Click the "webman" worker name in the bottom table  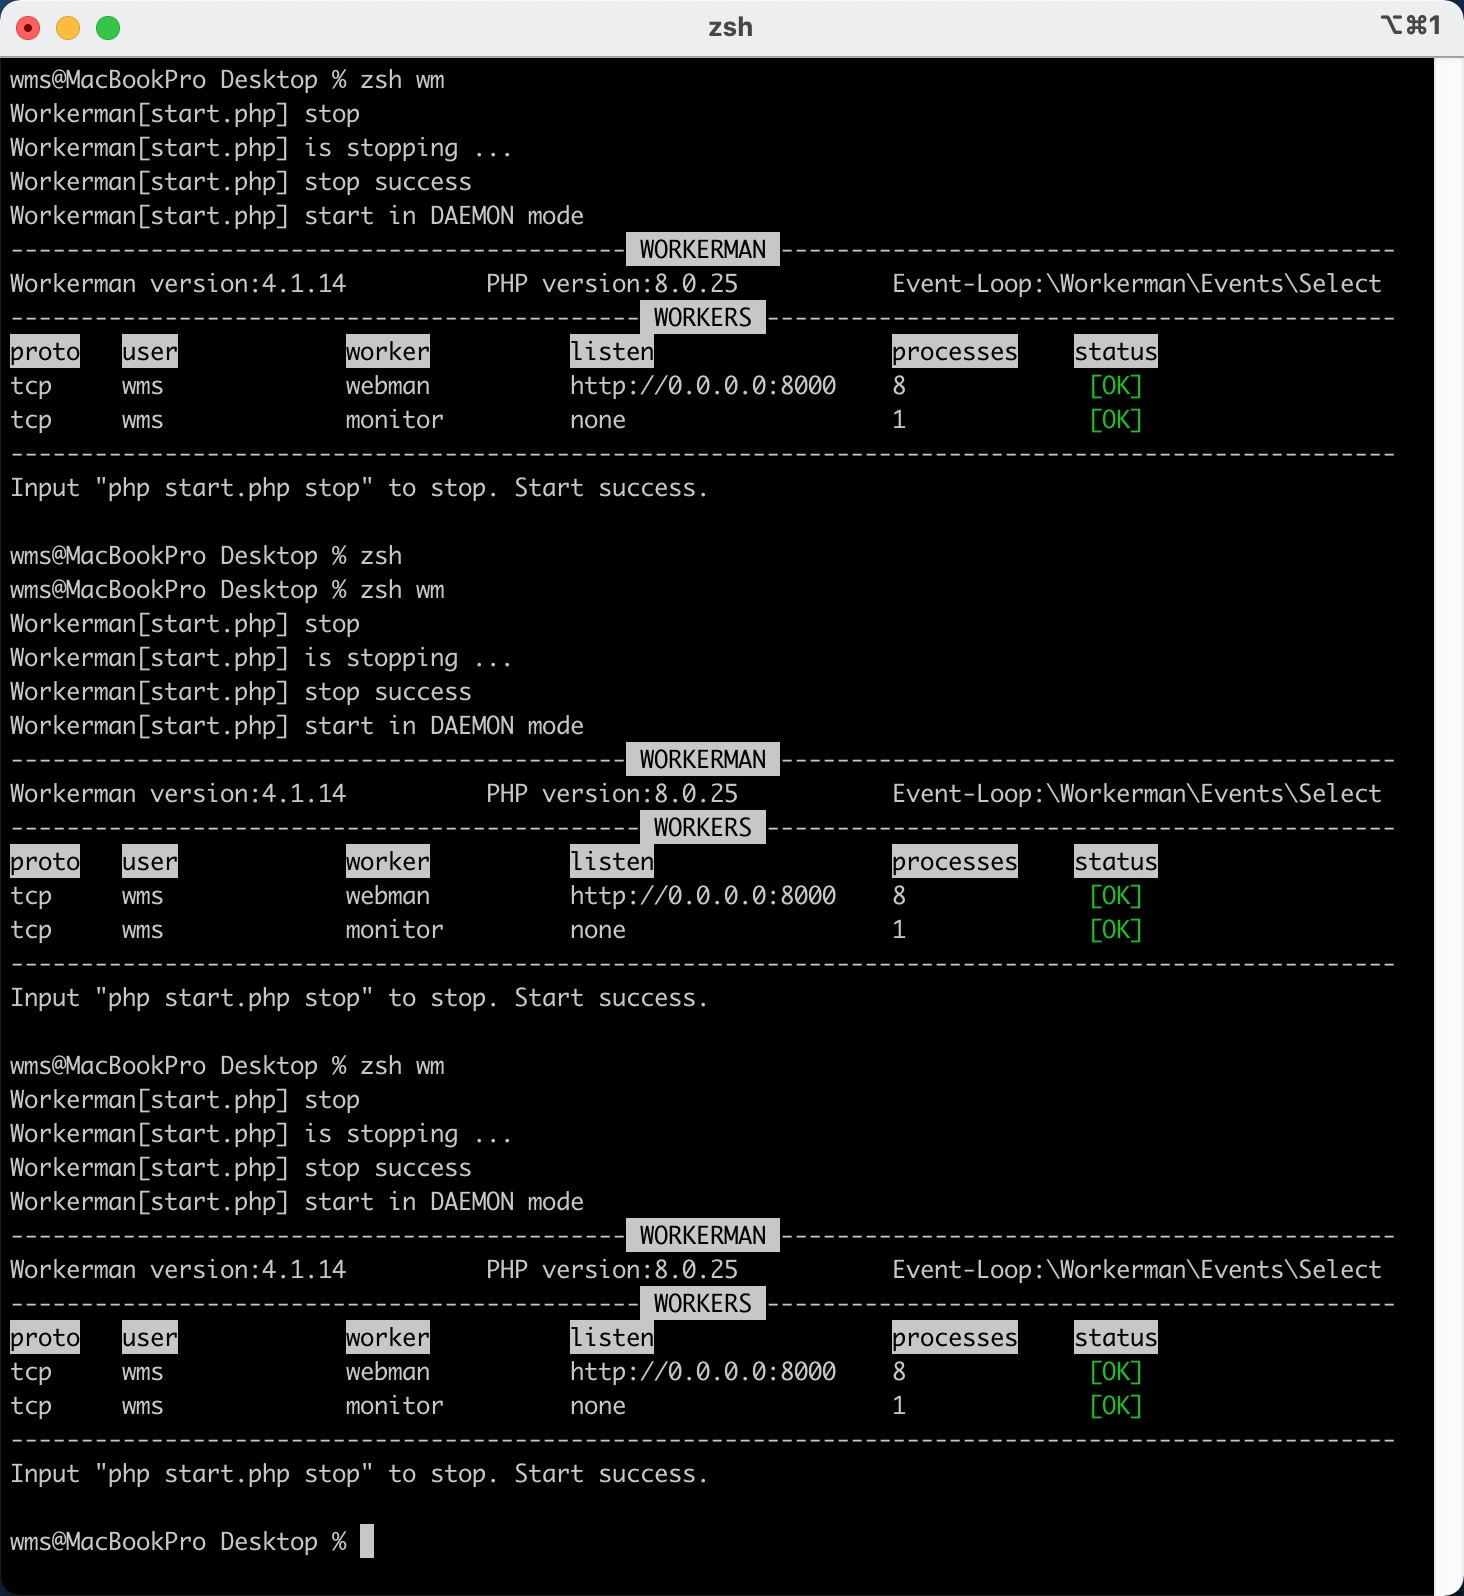click(x=388, y=1372)
